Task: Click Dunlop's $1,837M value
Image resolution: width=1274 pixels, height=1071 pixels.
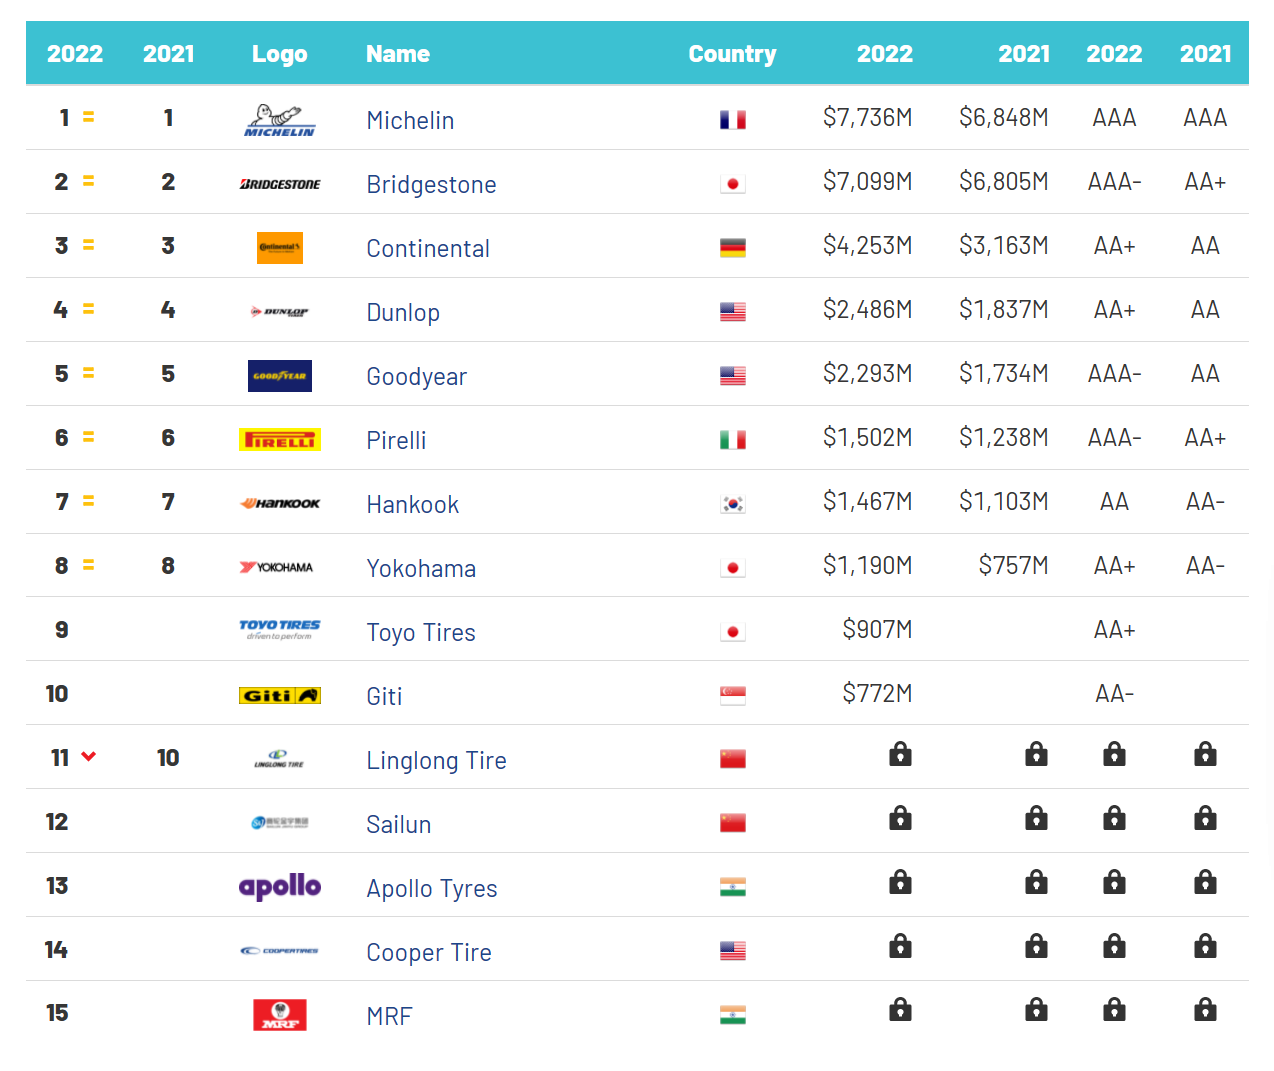Action: coord(1003,309)
